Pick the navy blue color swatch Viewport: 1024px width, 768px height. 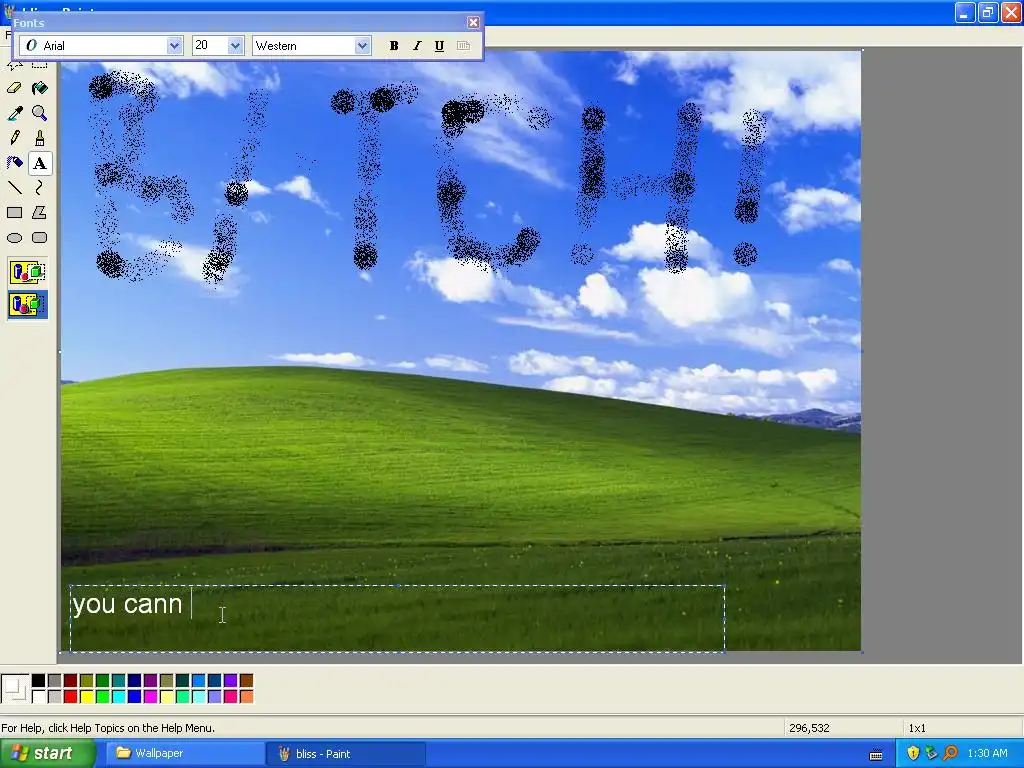(135, 681)
